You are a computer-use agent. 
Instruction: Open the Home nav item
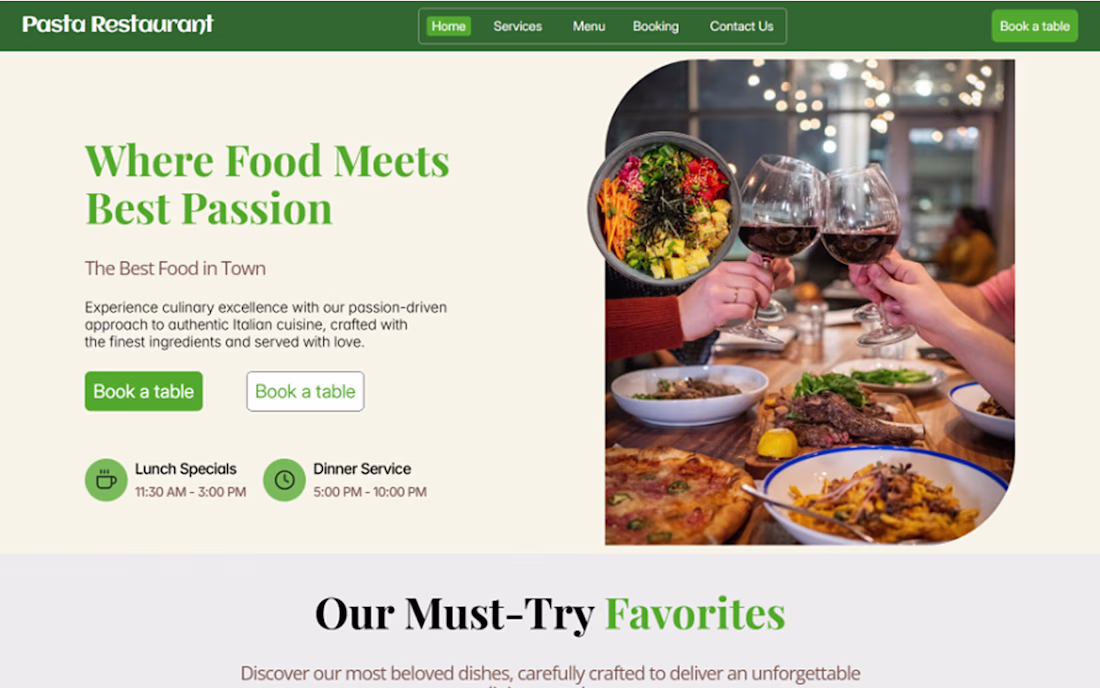pos(448,26)
